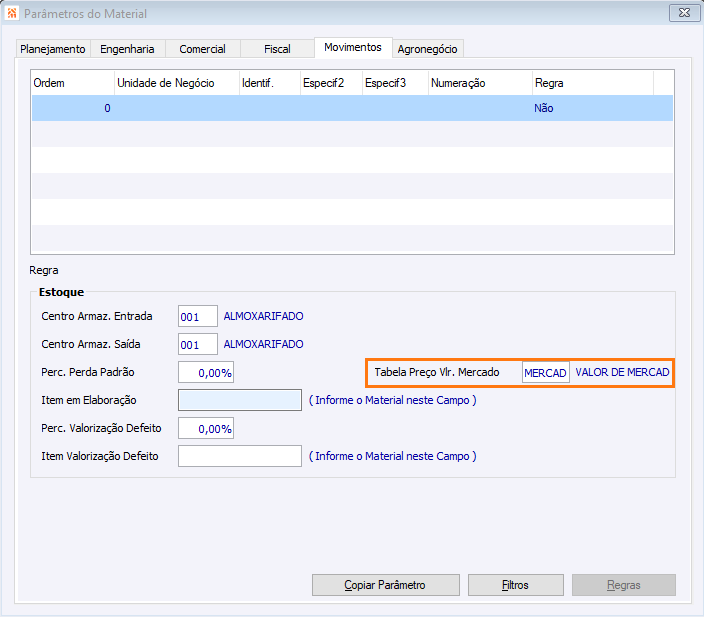704x617 pixels.
Task: Click the Tabela Preço Vlr. Mercado field
Action: [546, 373]
